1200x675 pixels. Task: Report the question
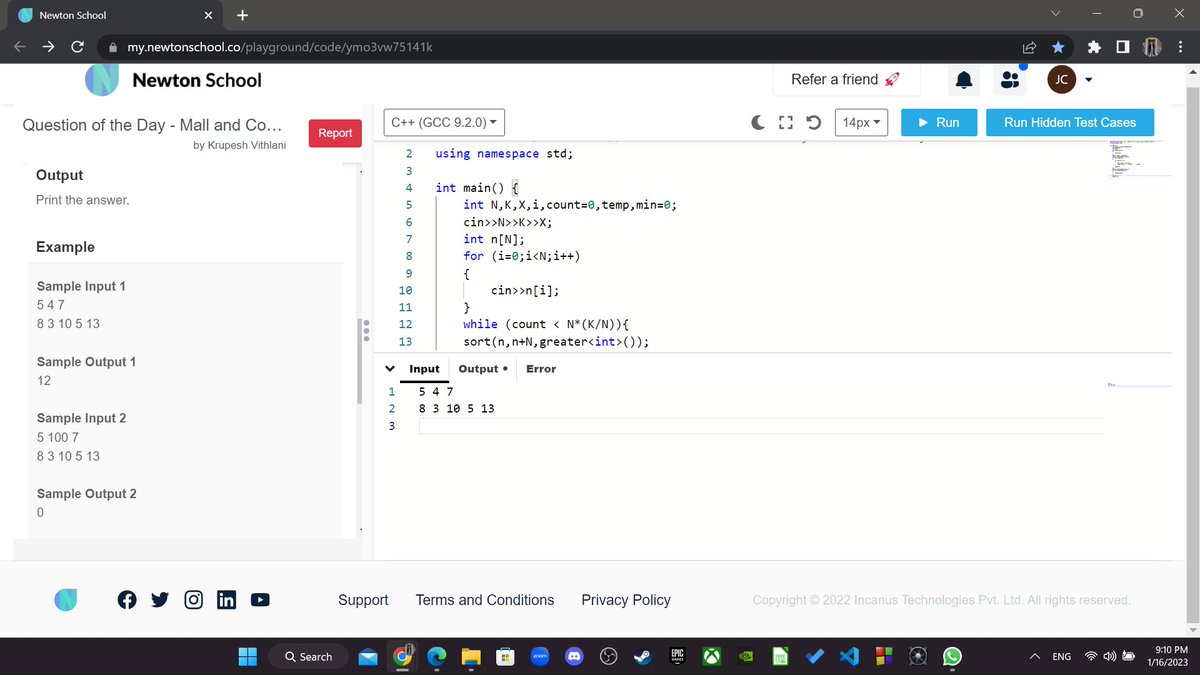(x=335, y=133)
